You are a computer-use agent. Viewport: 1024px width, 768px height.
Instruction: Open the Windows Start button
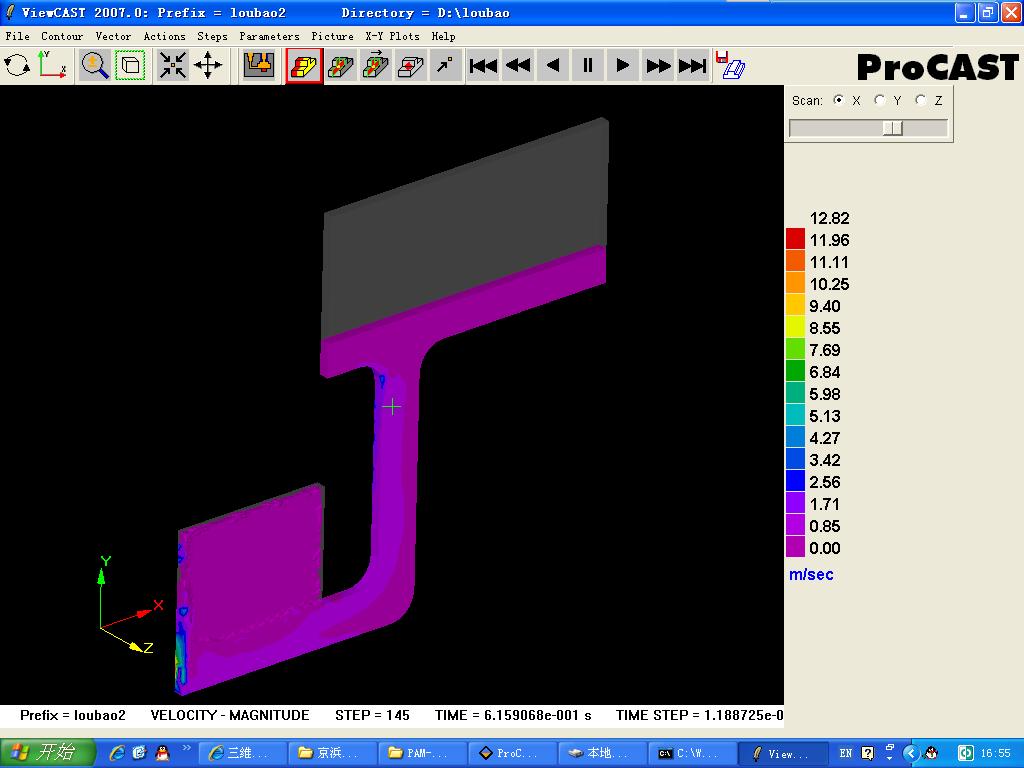(x=48, y=753)
